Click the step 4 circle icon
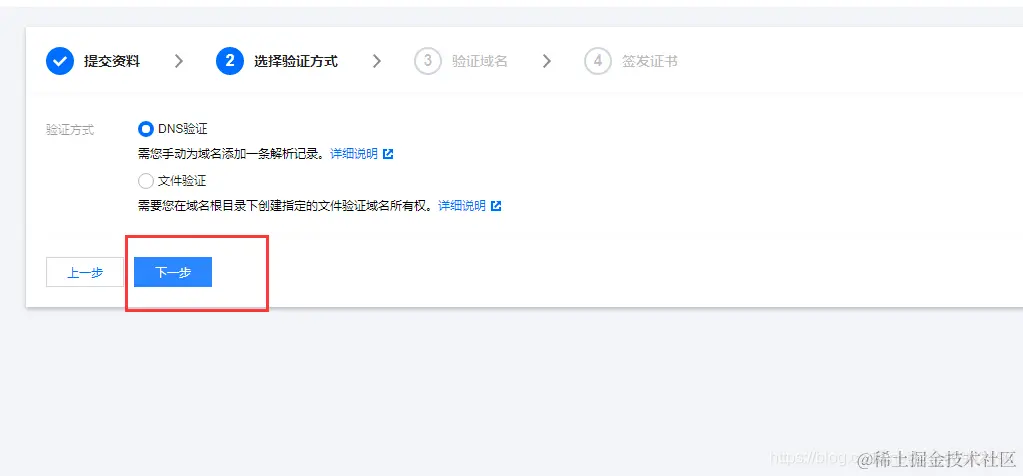 point(598,61)
